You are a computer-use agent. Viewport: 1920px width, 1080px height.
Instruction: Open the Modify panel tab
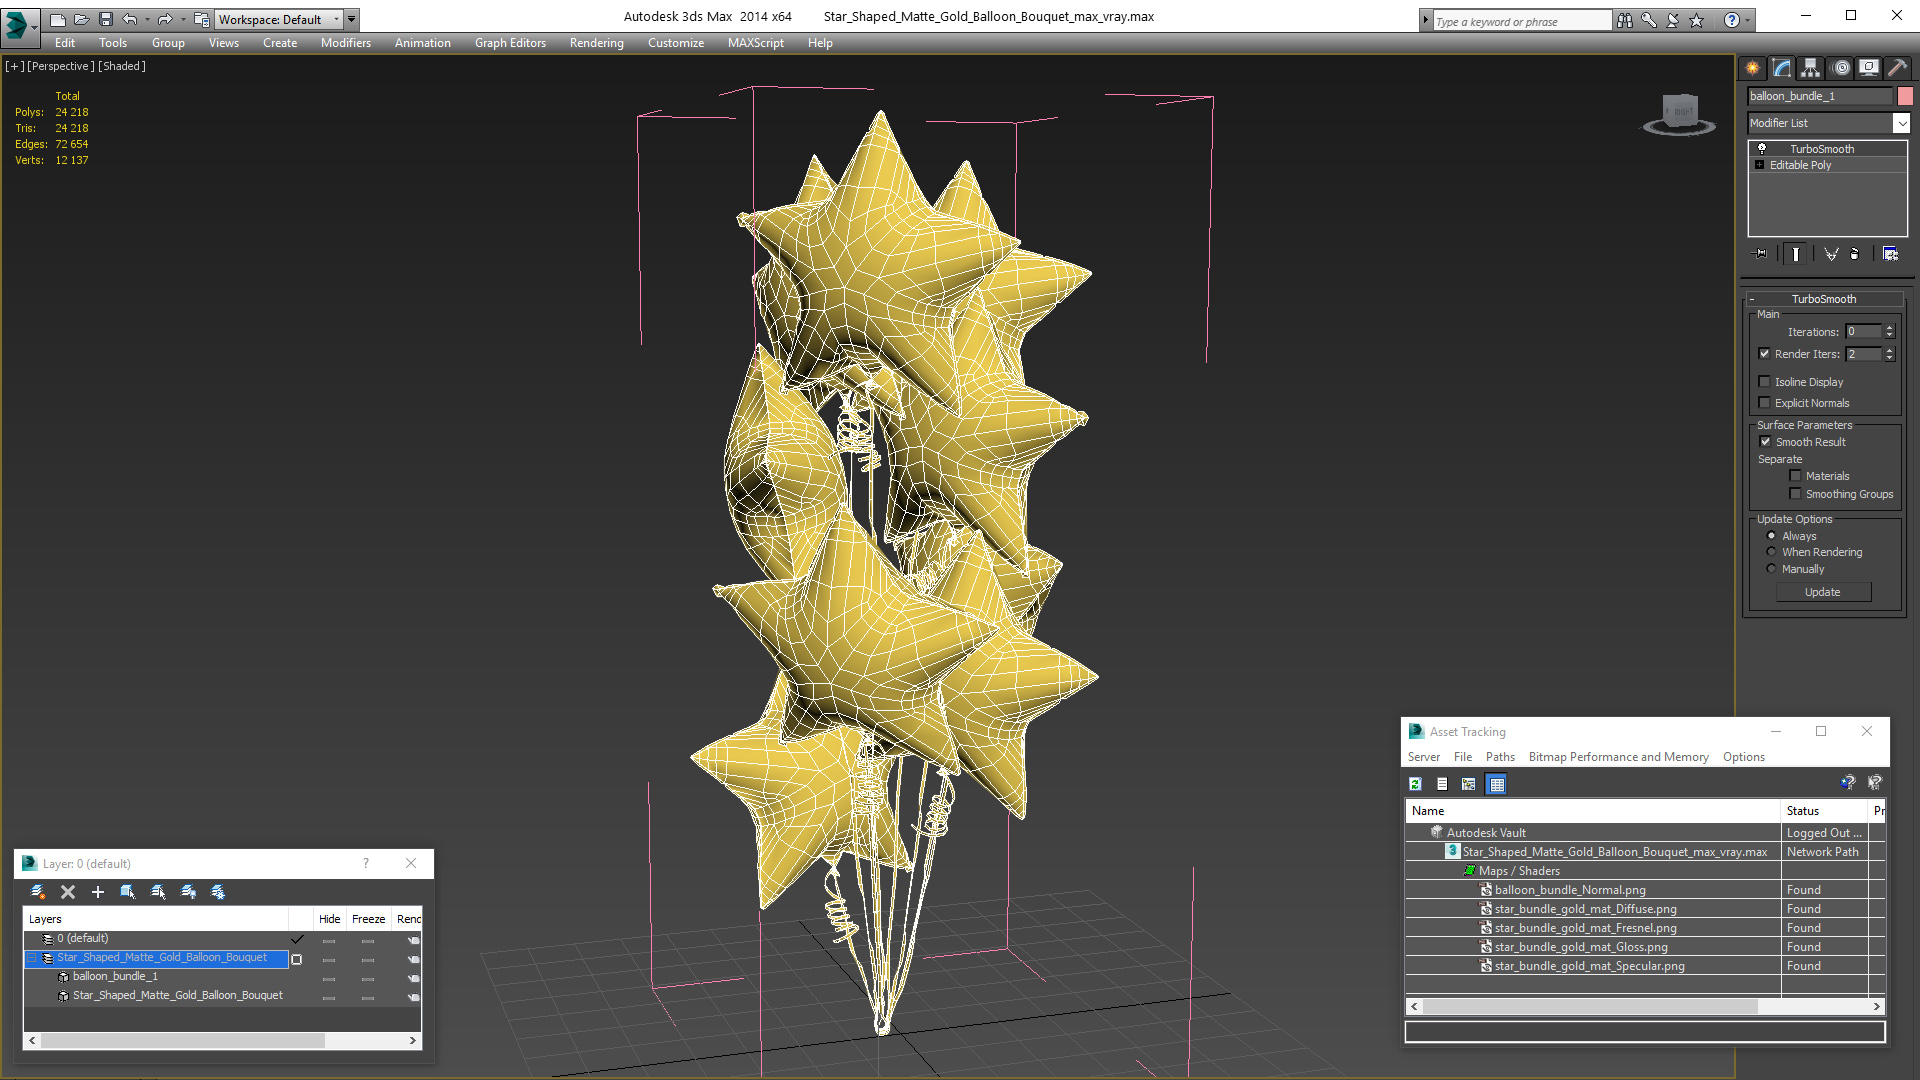point(1781,68)
